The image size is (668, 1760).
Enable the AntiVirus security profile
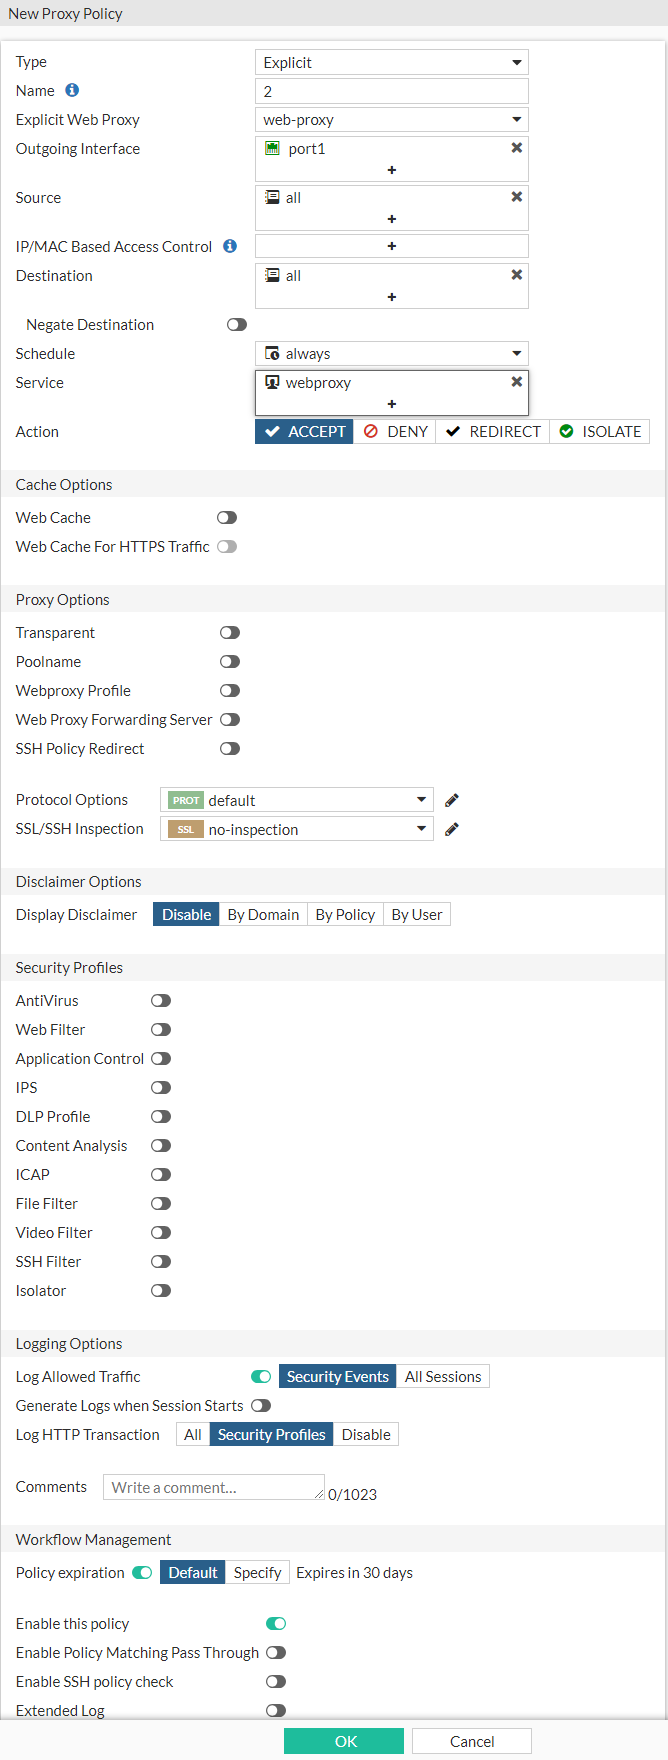(x=159, y=1000)
